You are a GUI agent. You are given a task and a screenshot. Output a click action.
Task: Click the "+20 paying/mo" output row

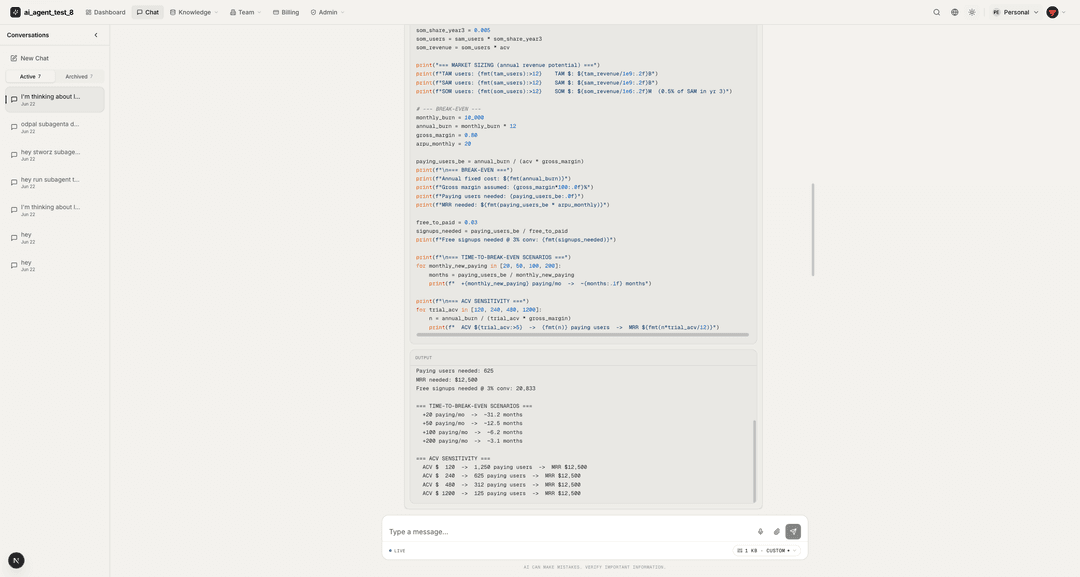472,415
